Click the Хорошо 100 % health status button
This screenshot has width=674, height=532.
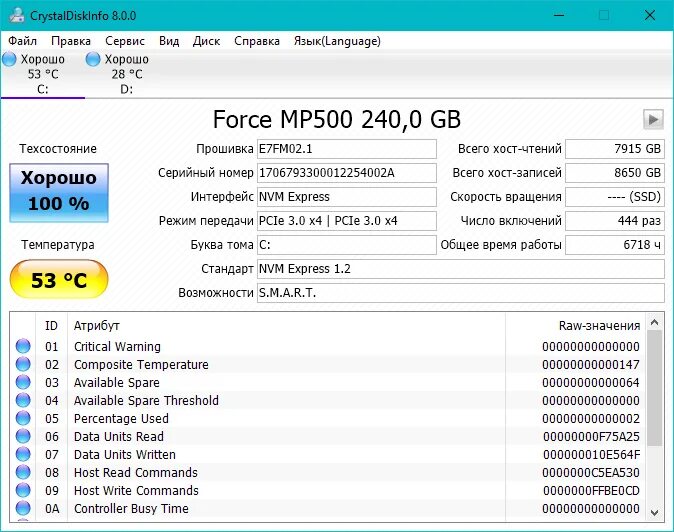59,193
